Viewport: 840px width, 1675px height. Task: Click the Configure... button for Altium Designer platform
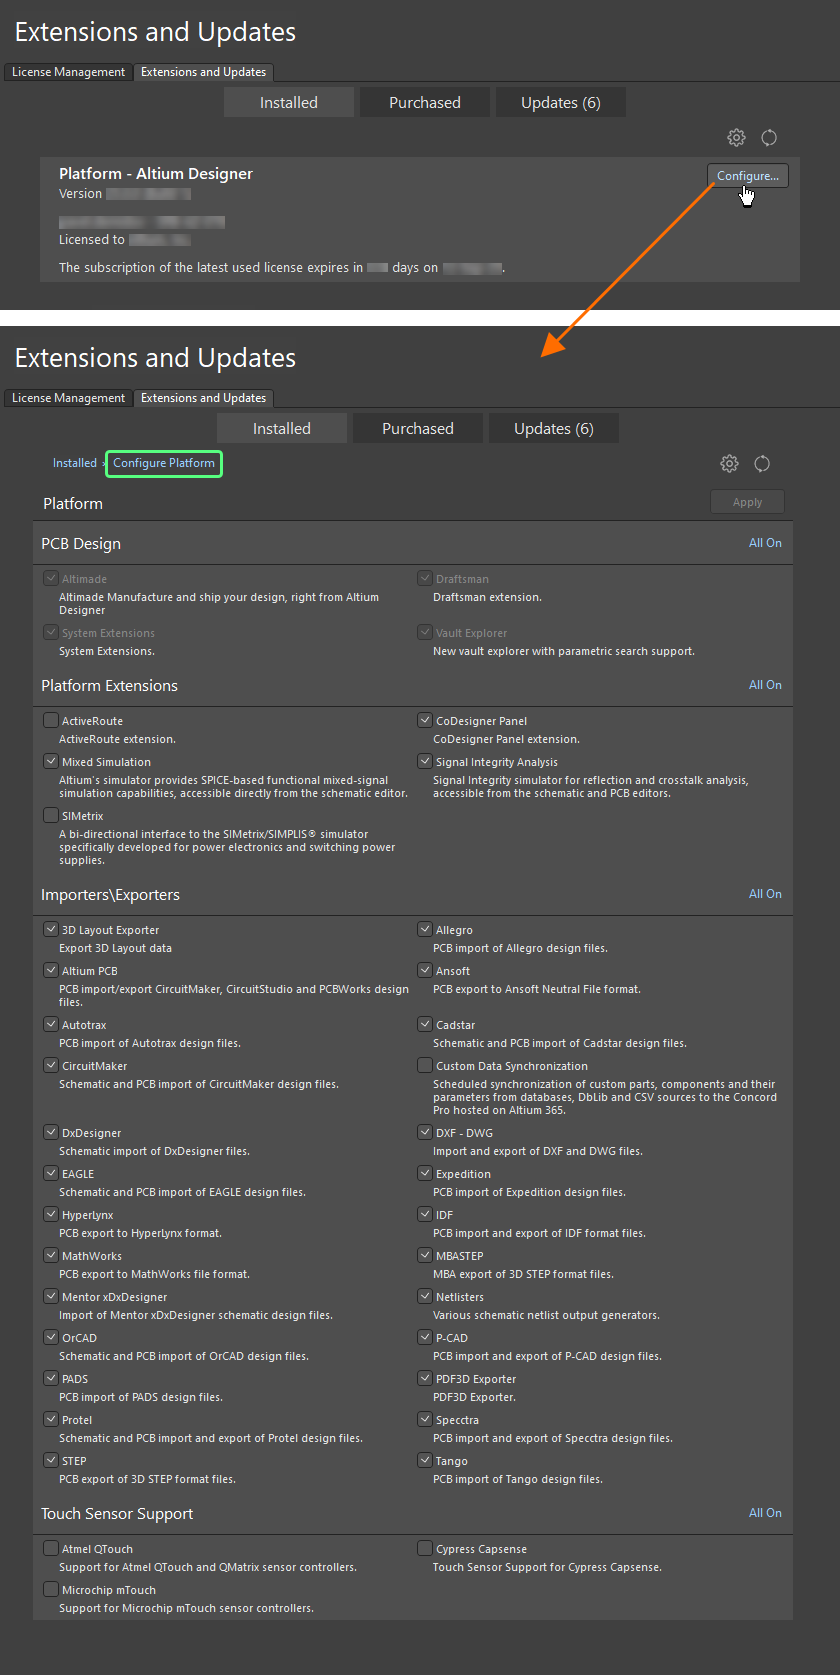click(x=748, y=176)
